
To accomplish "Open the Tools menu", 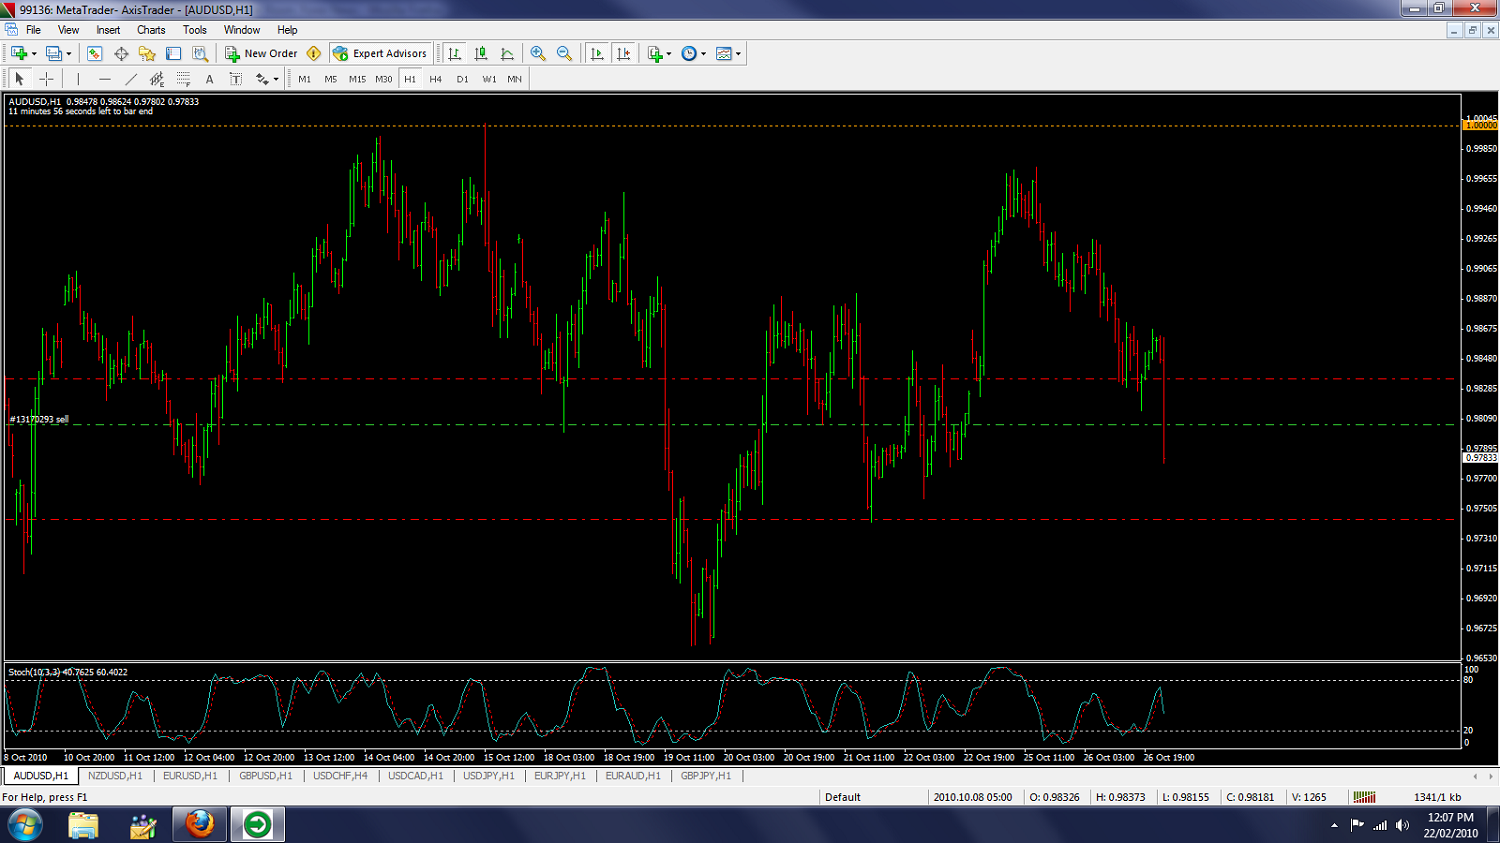I will pyautogui.click(x=195, y=30).
